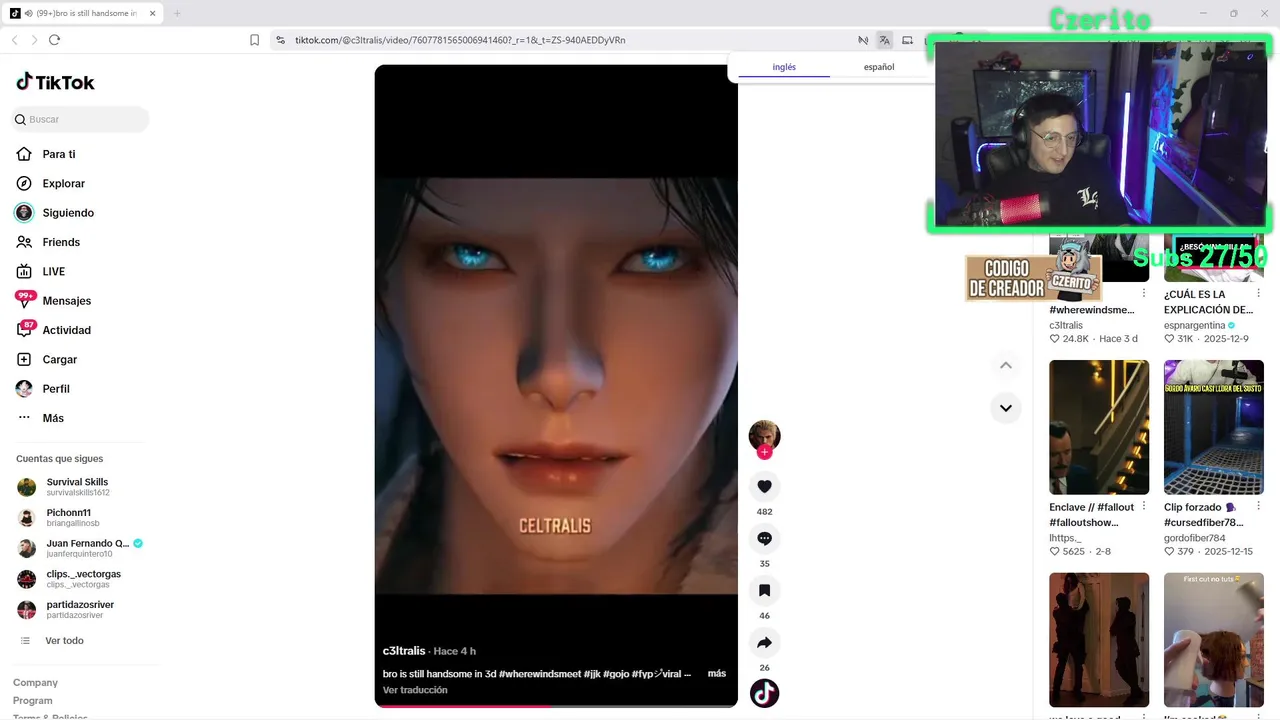Expand the Más options menu
This screenshot has height=720, width=1280.
pyautogui.click(x=41, y=418)
